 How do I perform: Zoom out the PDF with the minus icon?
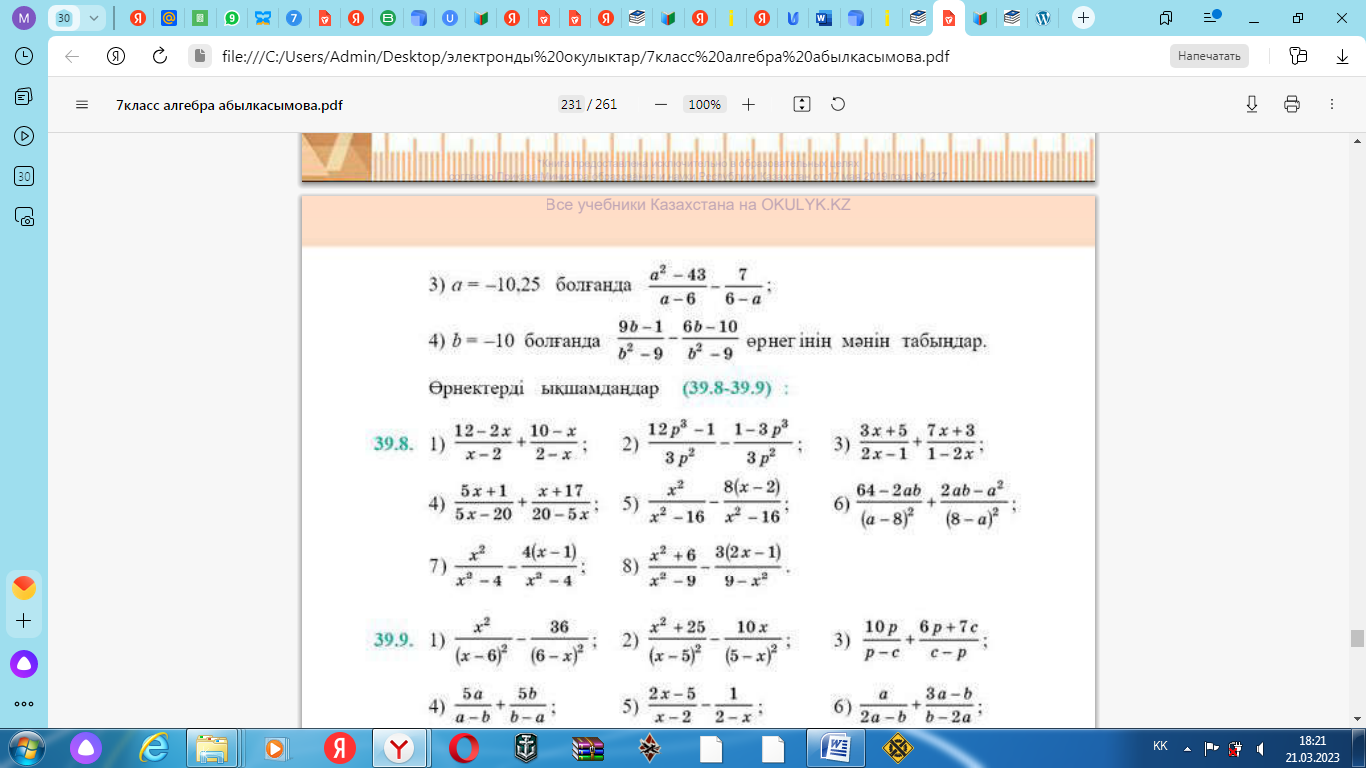pos(660,104)
